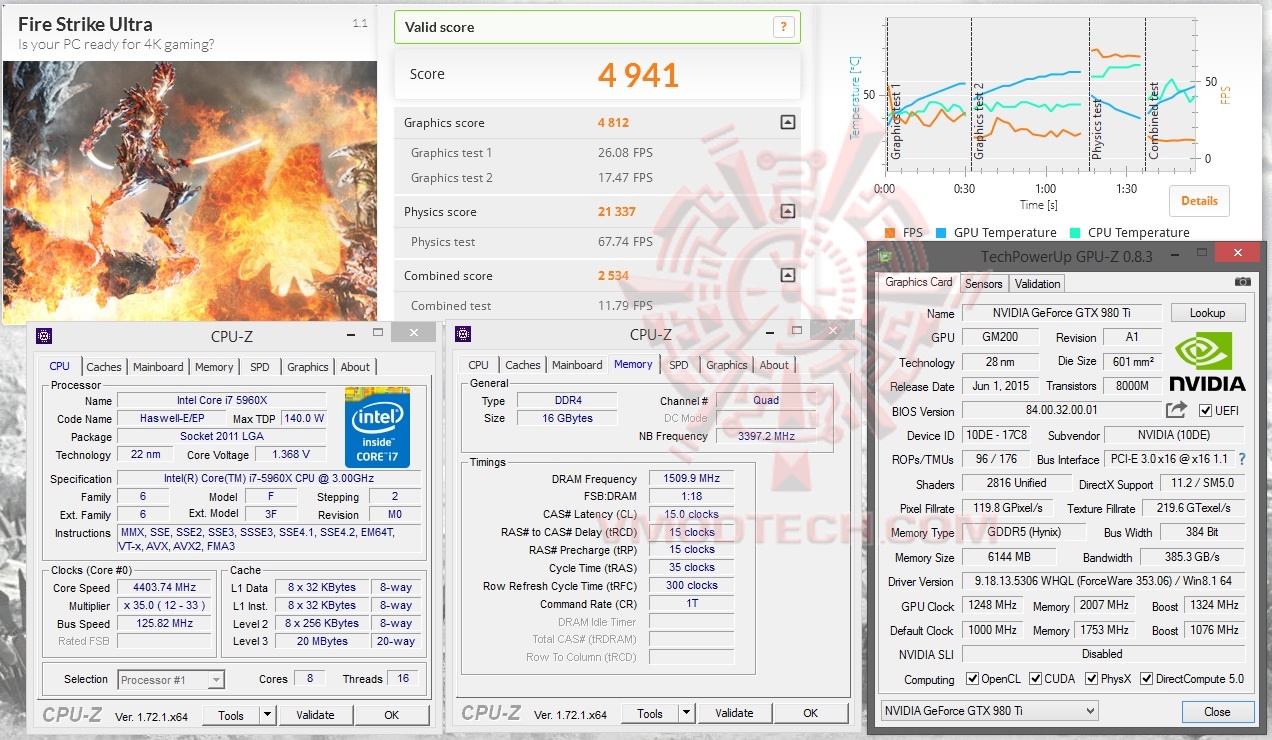Click the Lookup button in GPU-Z

coord(1207,313)
